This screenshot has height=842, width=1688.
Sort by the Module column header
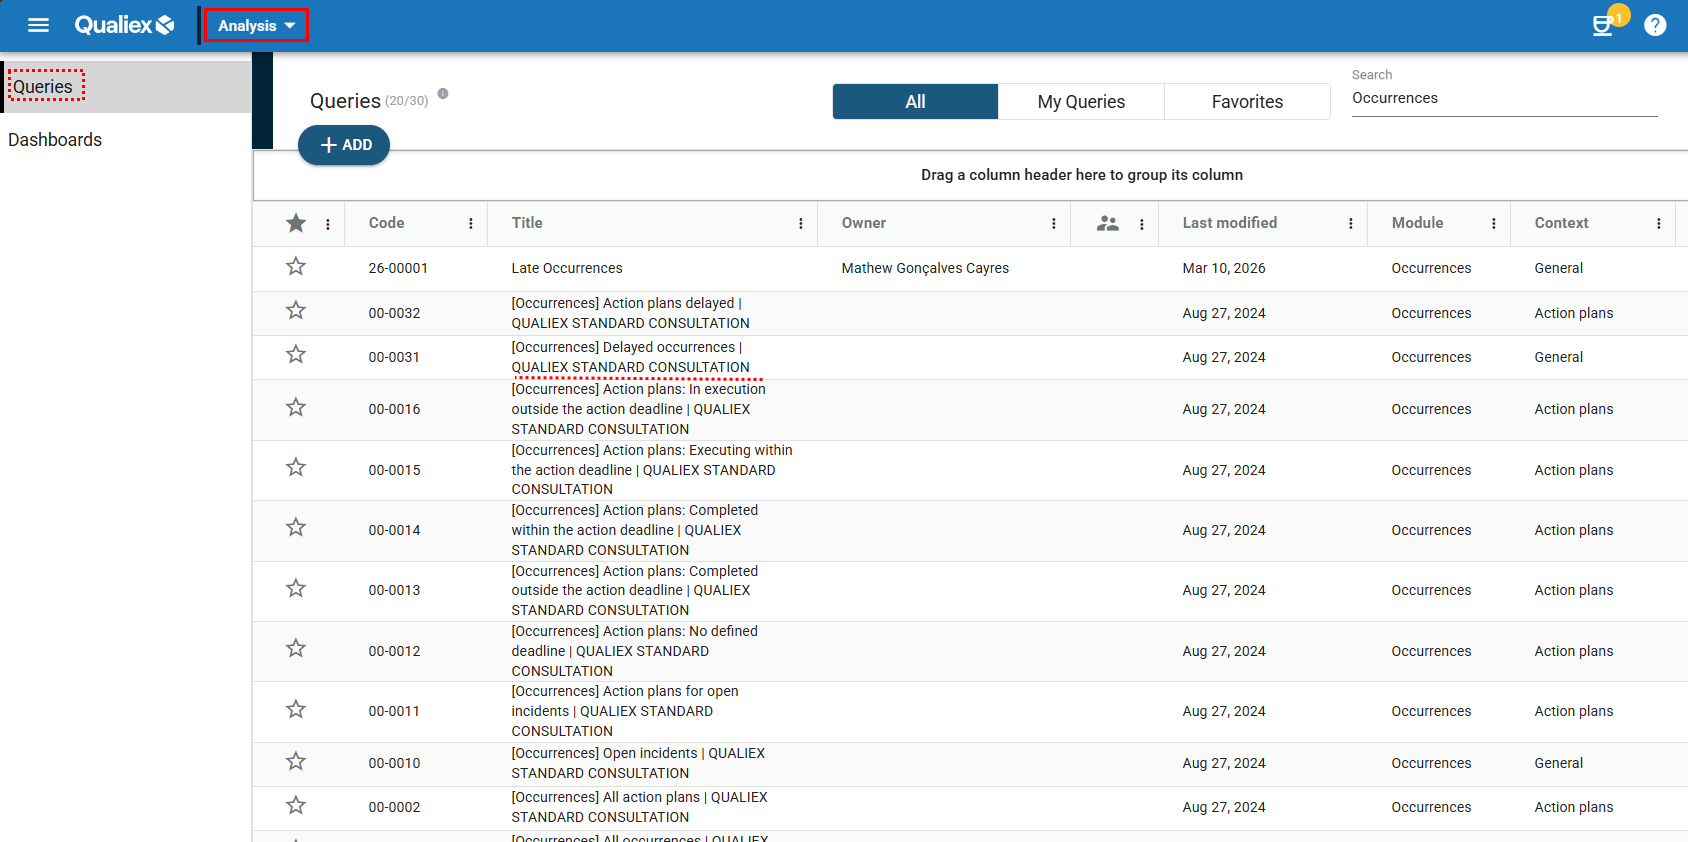click(1417, 223)
